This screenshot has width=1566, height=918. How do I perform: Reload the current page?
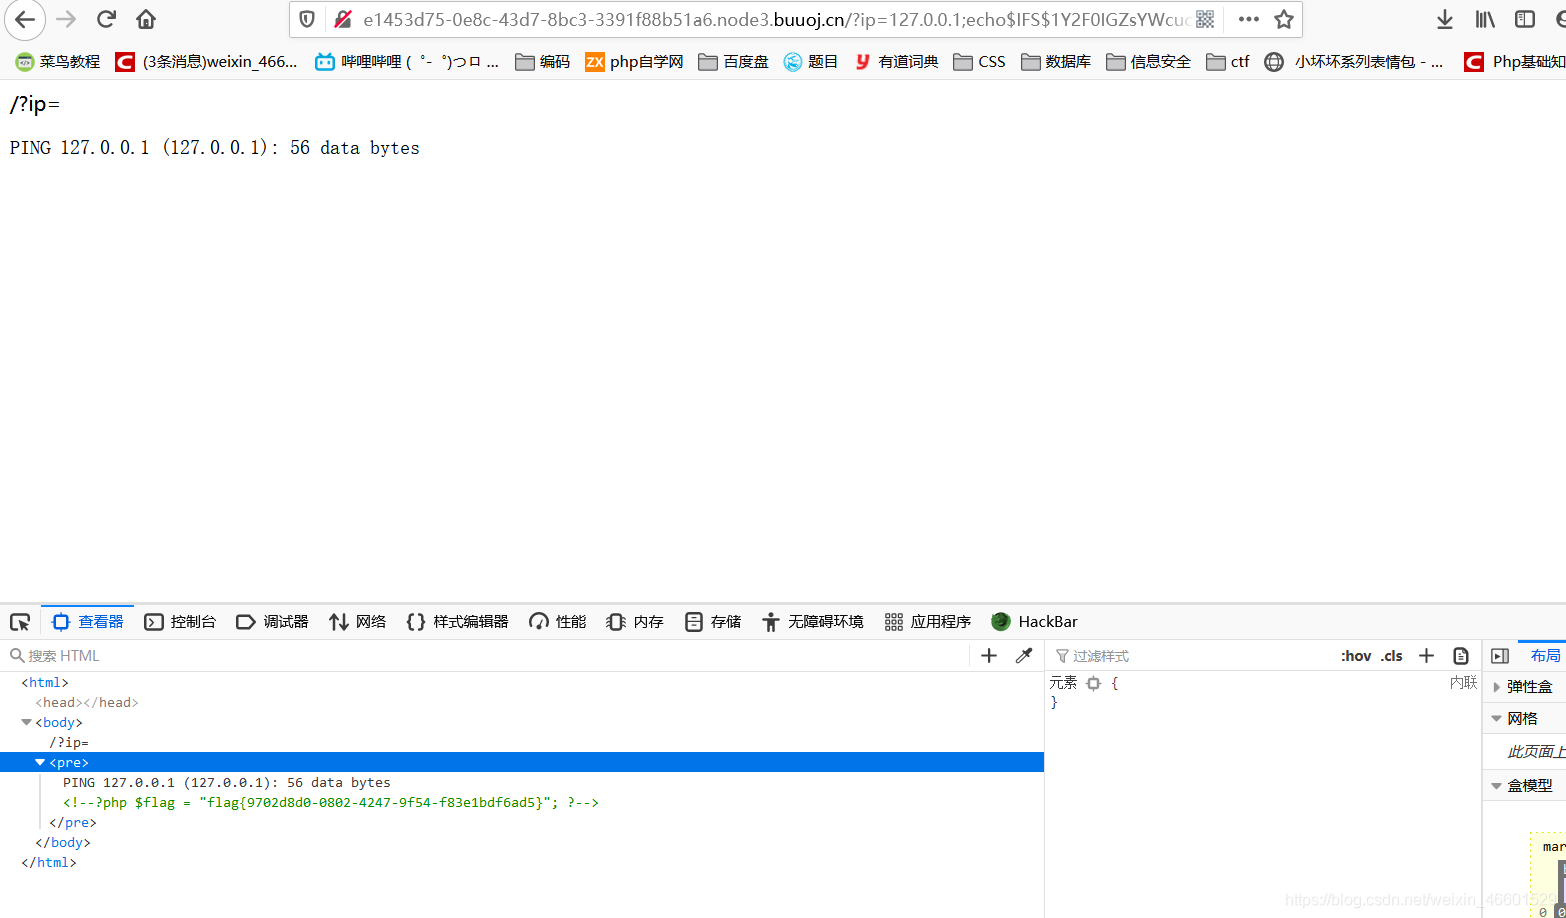[106, 19]
